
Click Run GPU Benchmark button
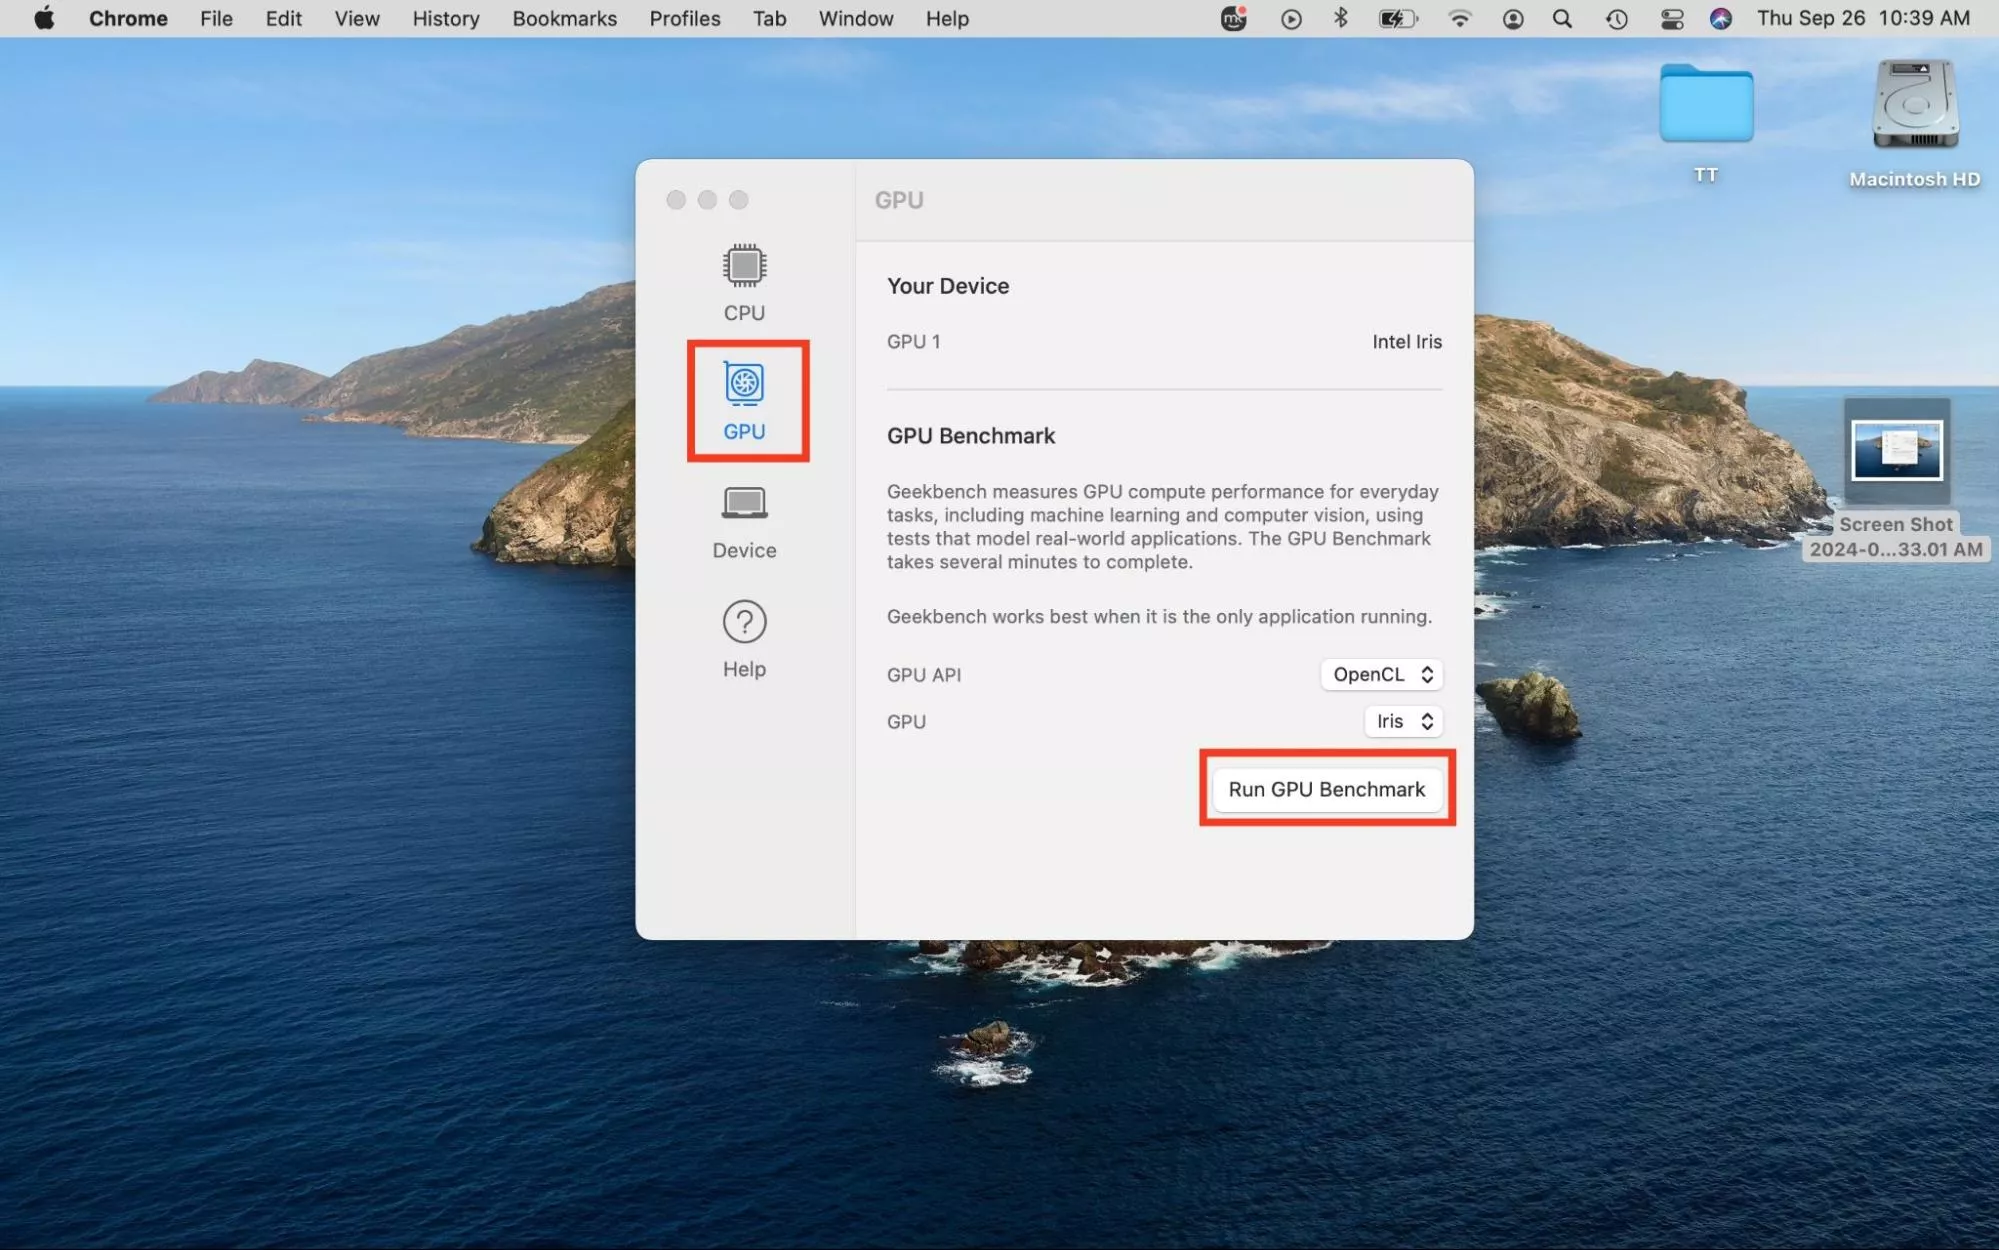[x=1326, y=789]
